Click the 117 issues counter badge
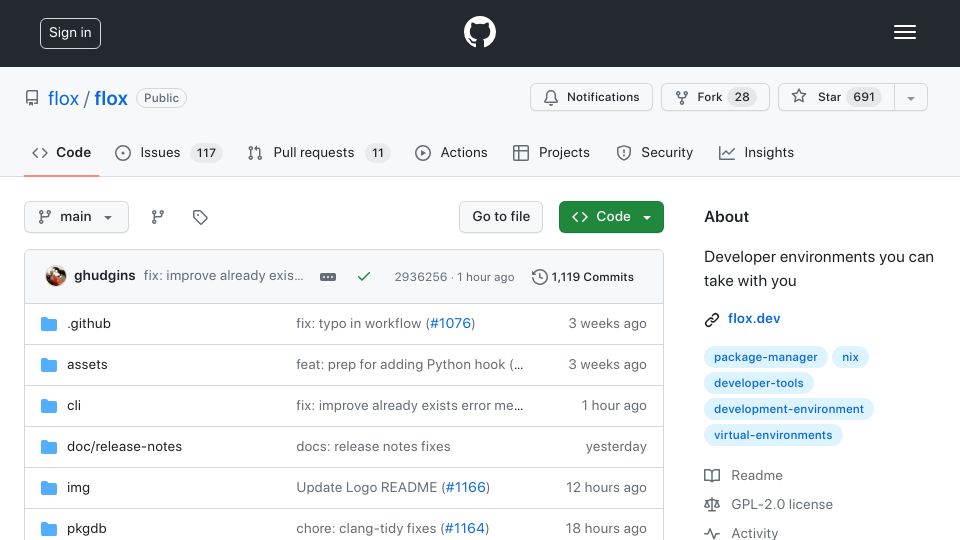This screenshot has width=960, height=540. point(206,152)
